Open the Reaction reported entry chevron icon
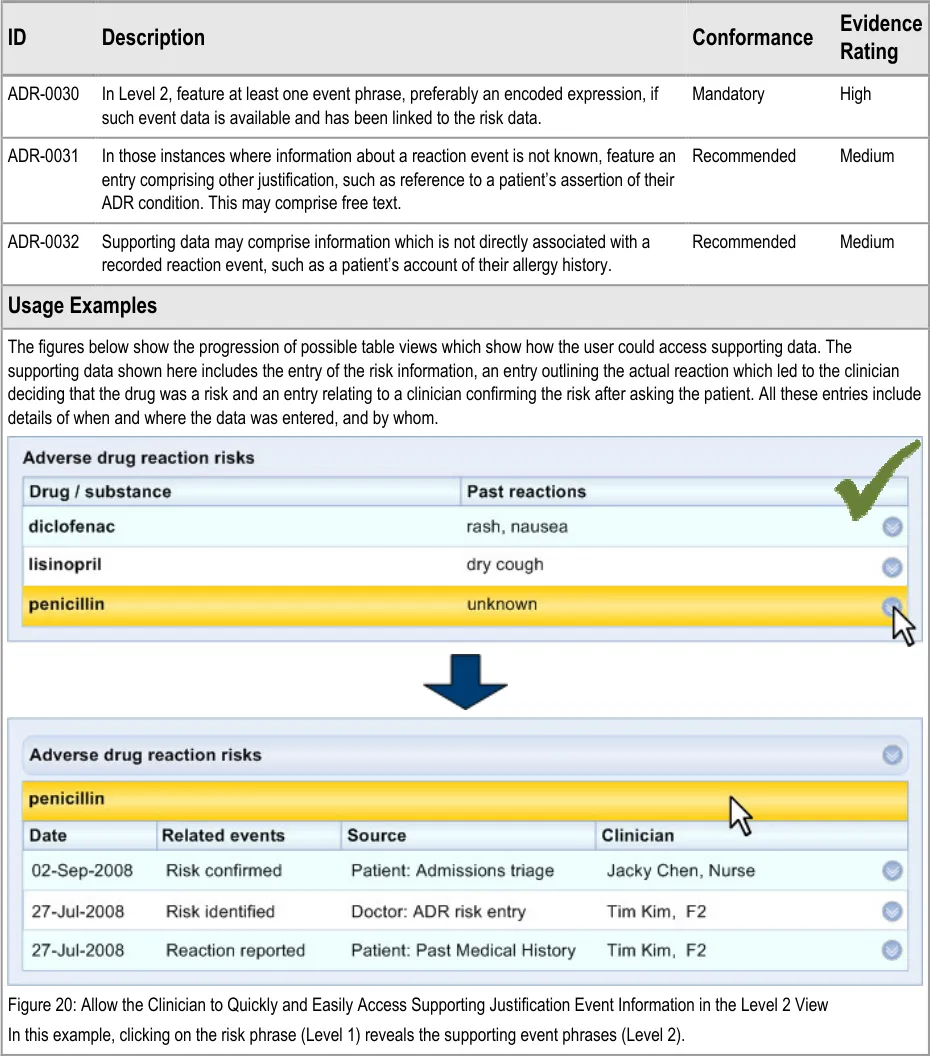The width and height of the screenshot is (930, 1056). (892, 950)
